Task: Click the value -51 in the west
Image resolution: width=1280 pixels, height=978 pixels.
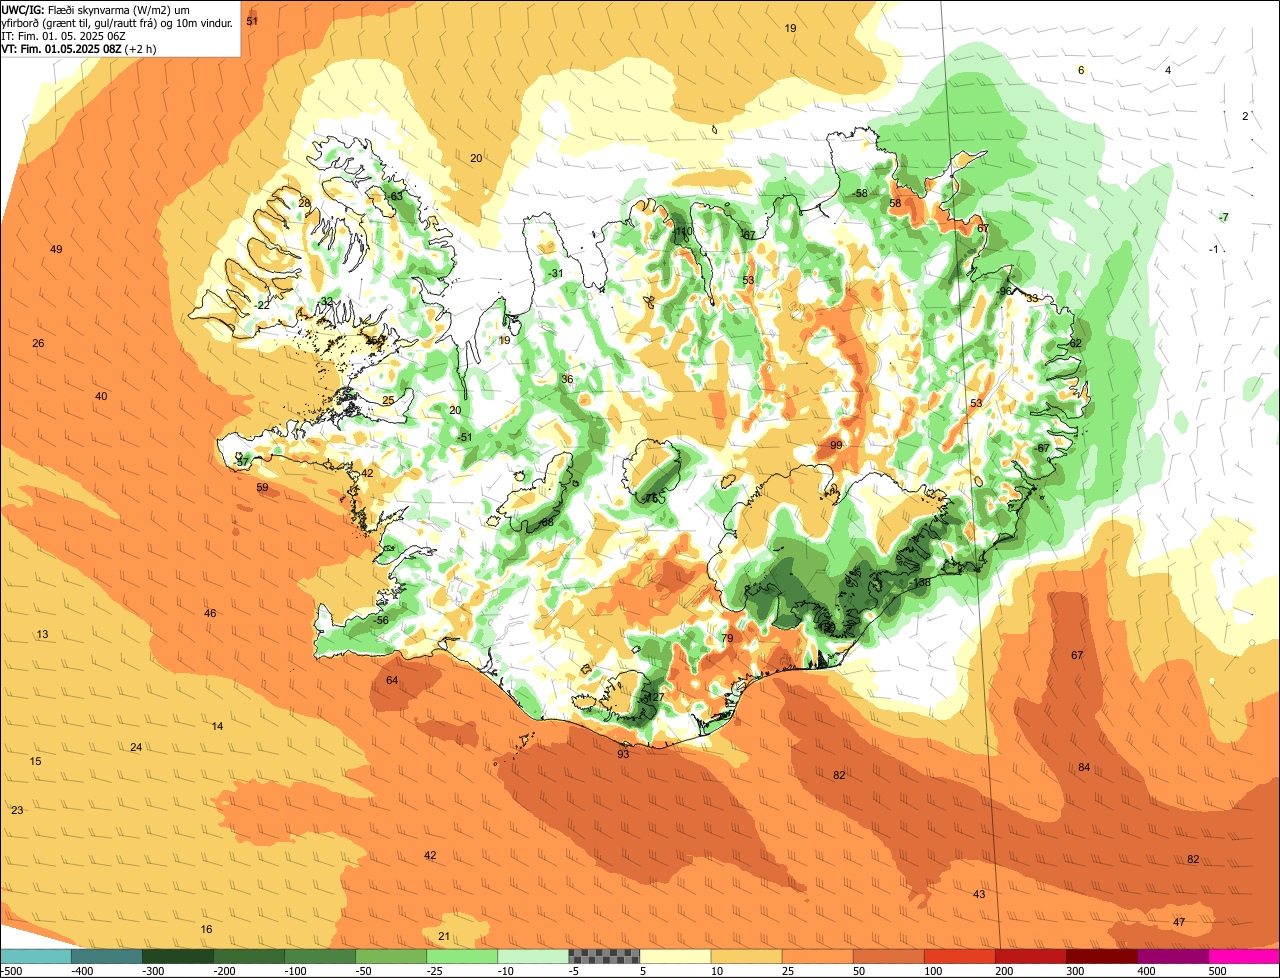Action: (463, 437)
